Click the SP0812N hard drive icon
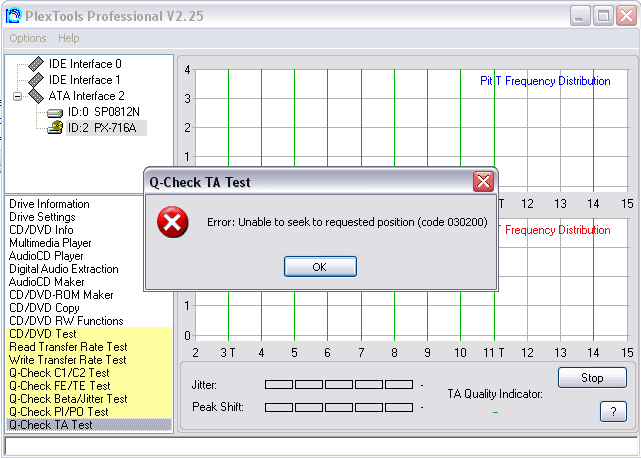Screen dimensions: 641x458 [55, 112]
